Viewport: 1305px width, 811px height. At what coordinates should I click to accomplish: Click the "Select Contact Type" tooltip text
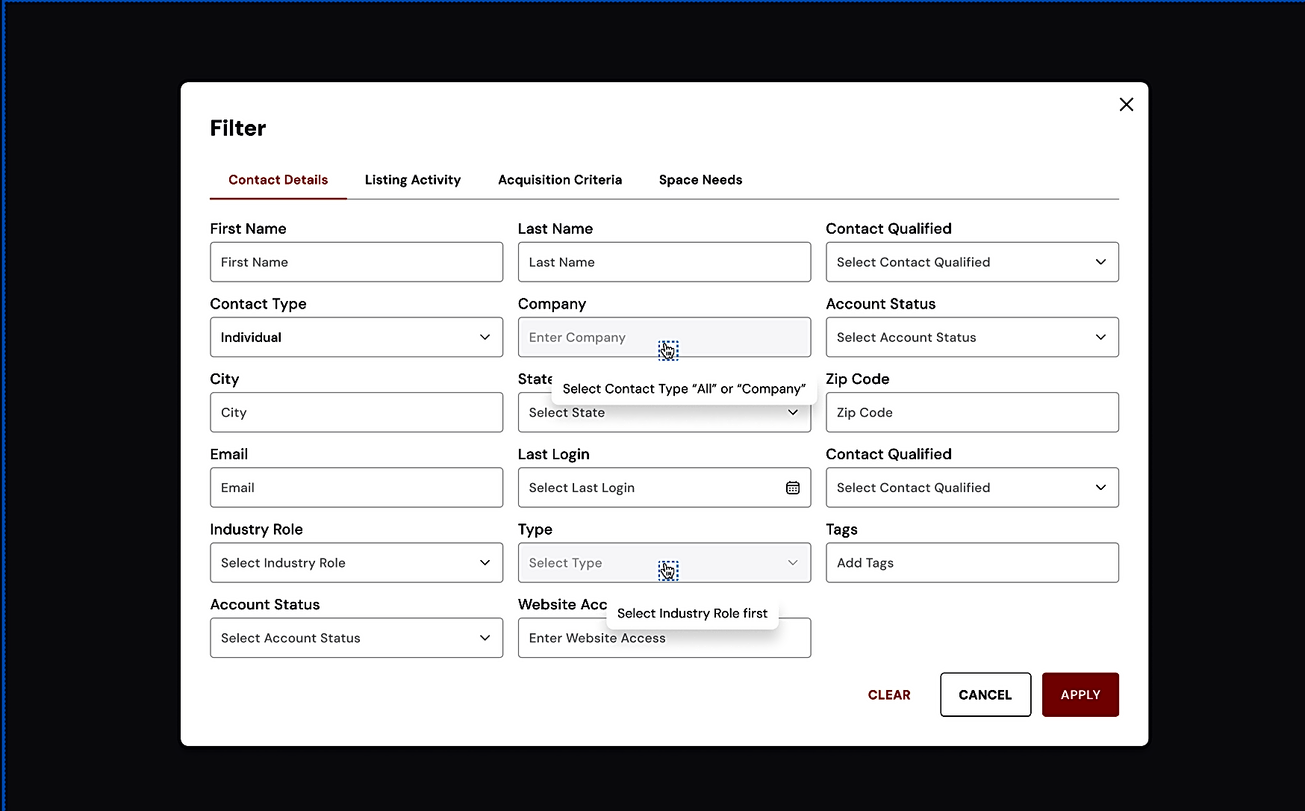tap(684, 389)
